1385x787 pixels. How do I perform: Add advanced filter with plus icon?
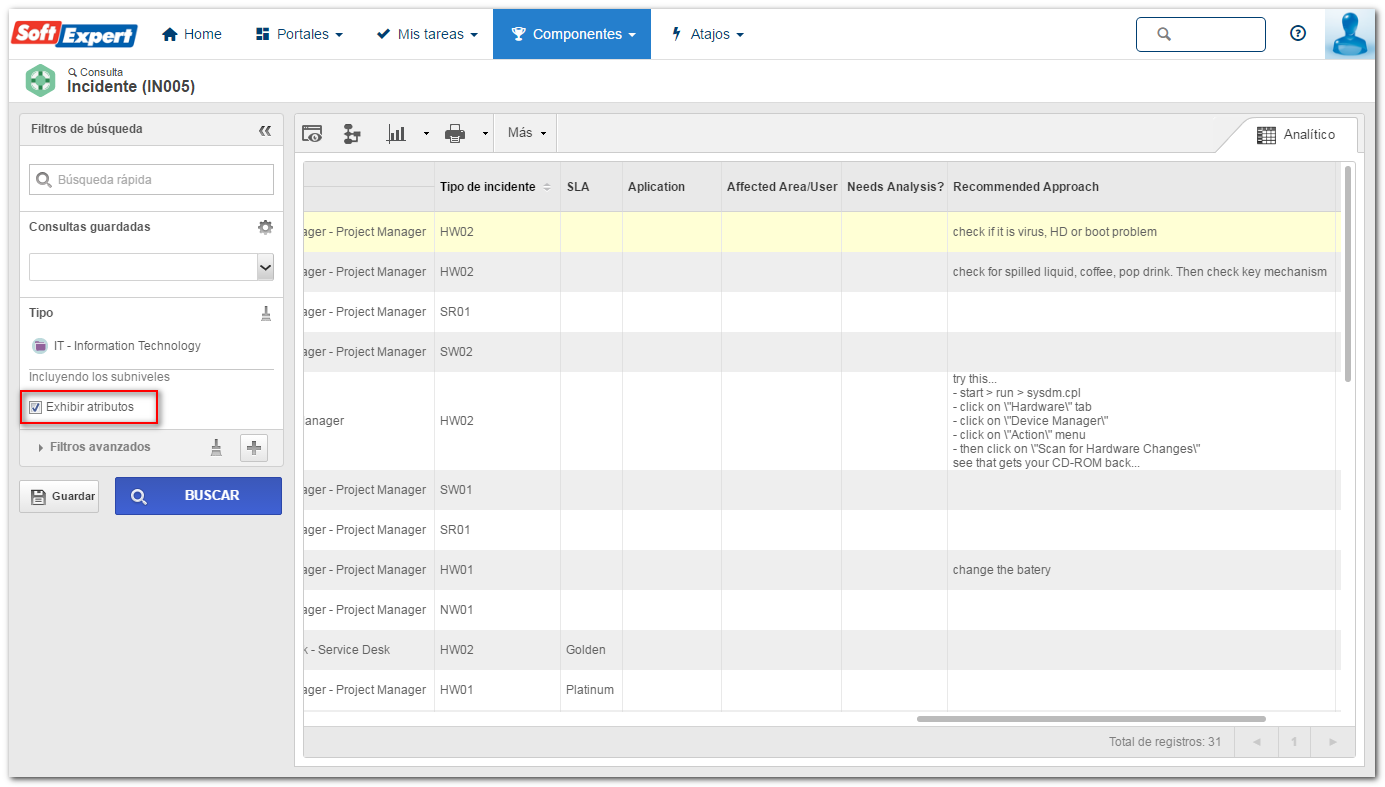[254, 448]
